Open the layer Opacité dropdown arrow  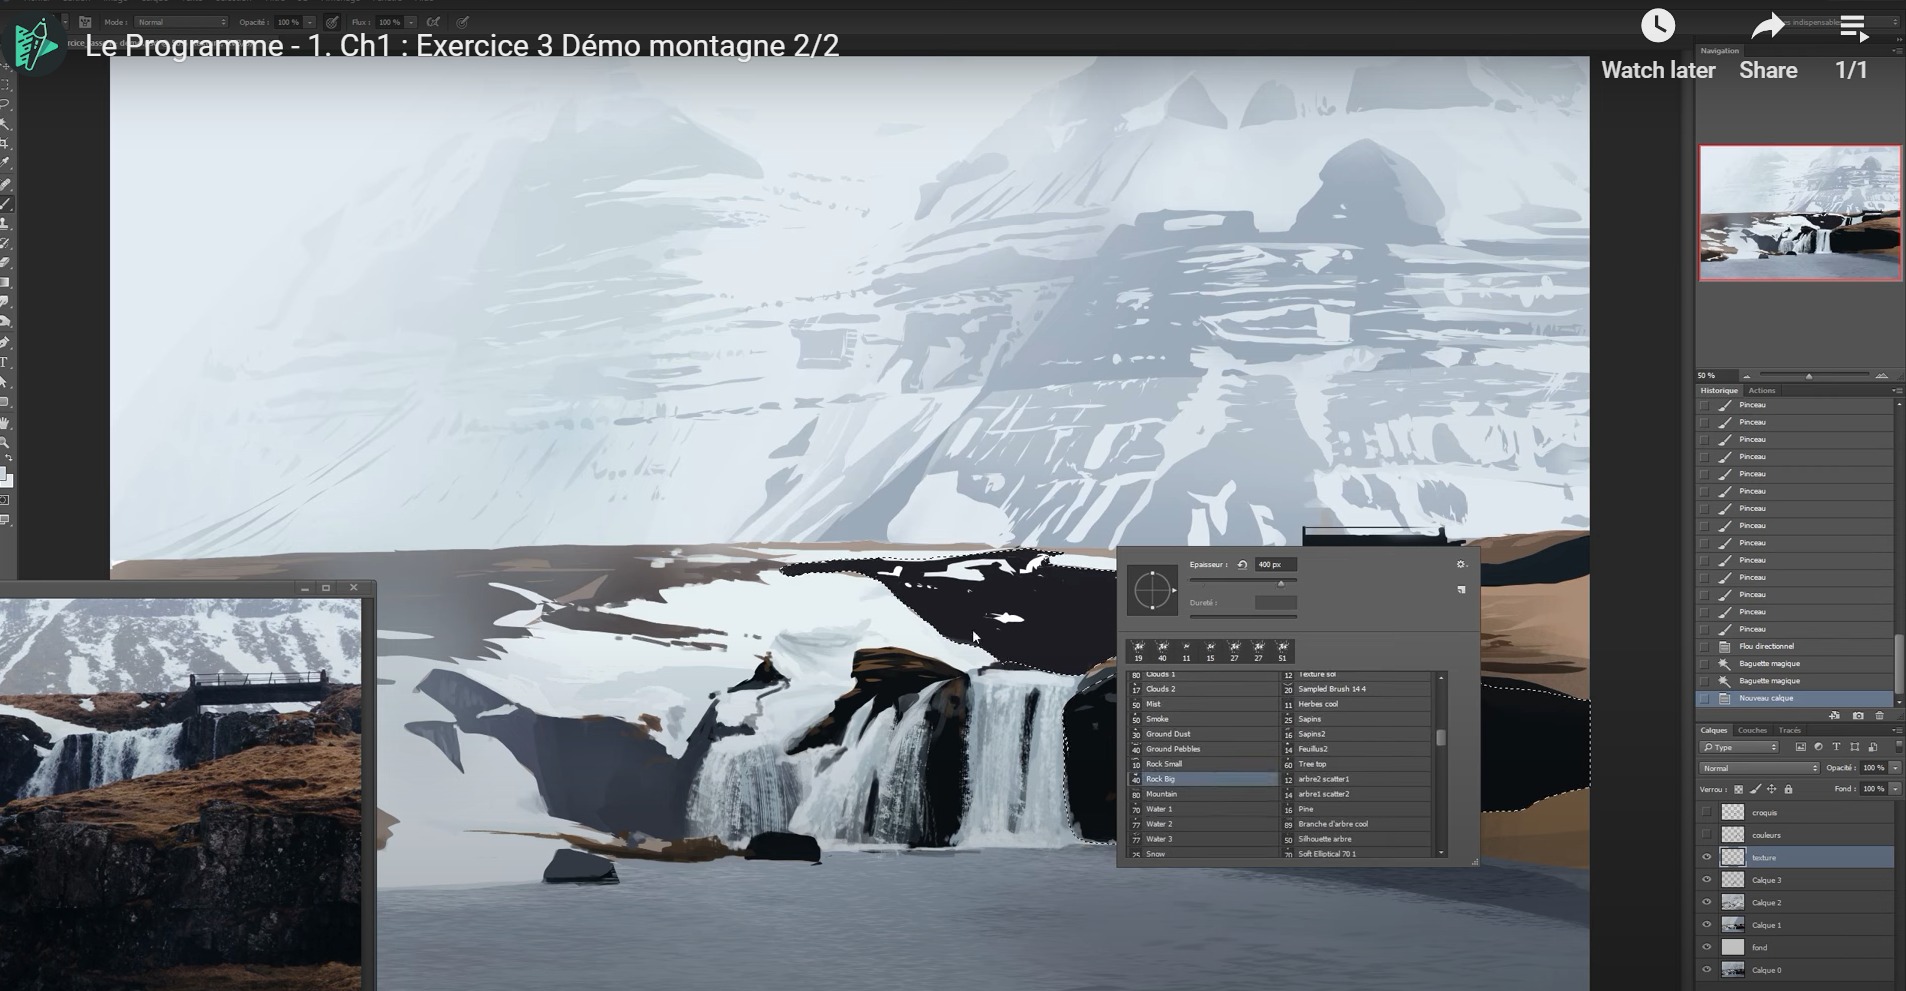(1895, 768)
